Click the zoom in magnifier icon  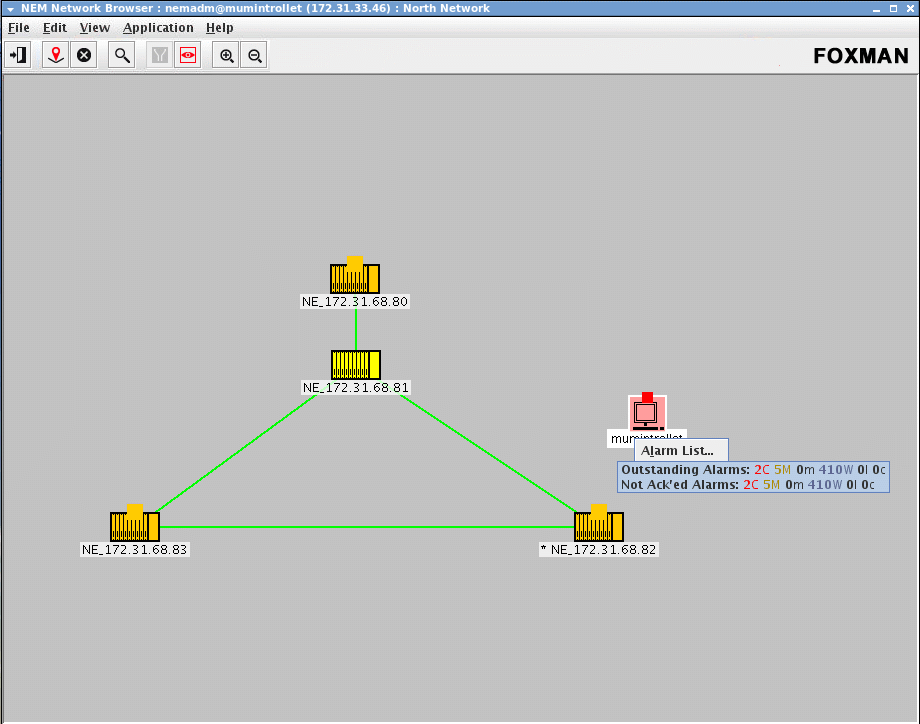[227, 56]
